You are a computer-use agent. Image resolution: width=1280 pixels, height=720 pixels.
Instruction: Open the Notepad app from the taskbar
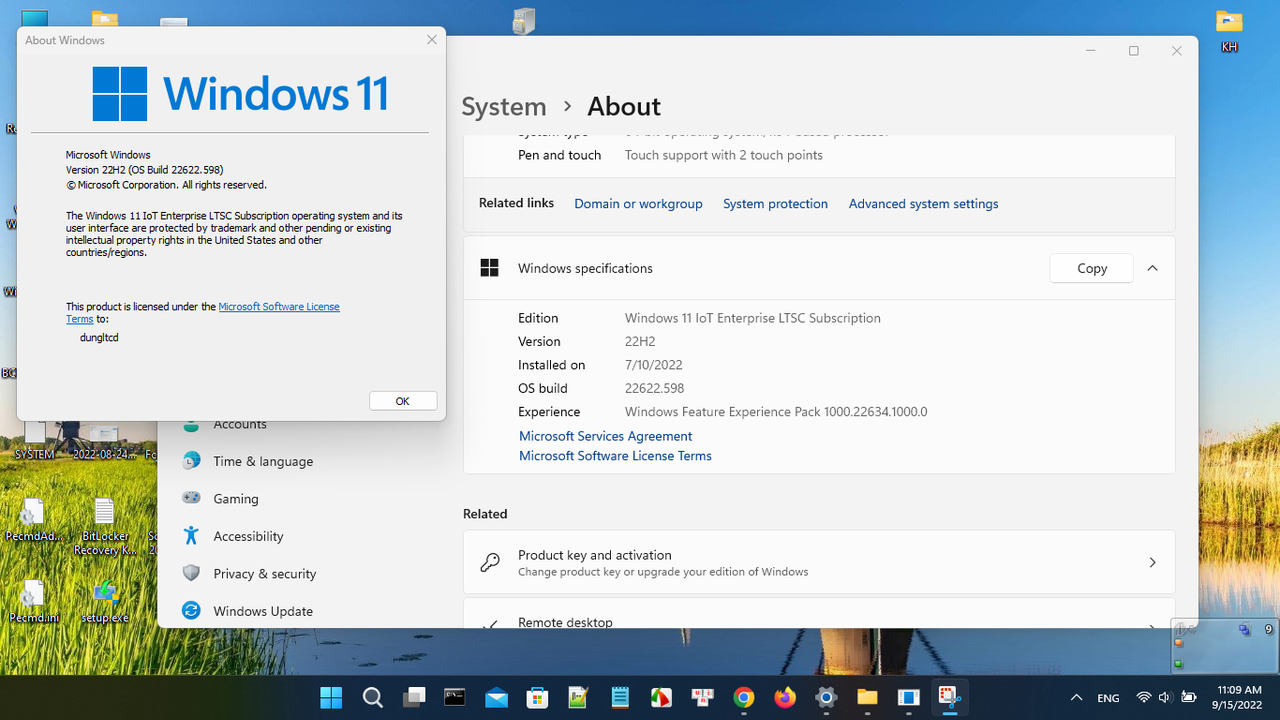pos(620,697)
